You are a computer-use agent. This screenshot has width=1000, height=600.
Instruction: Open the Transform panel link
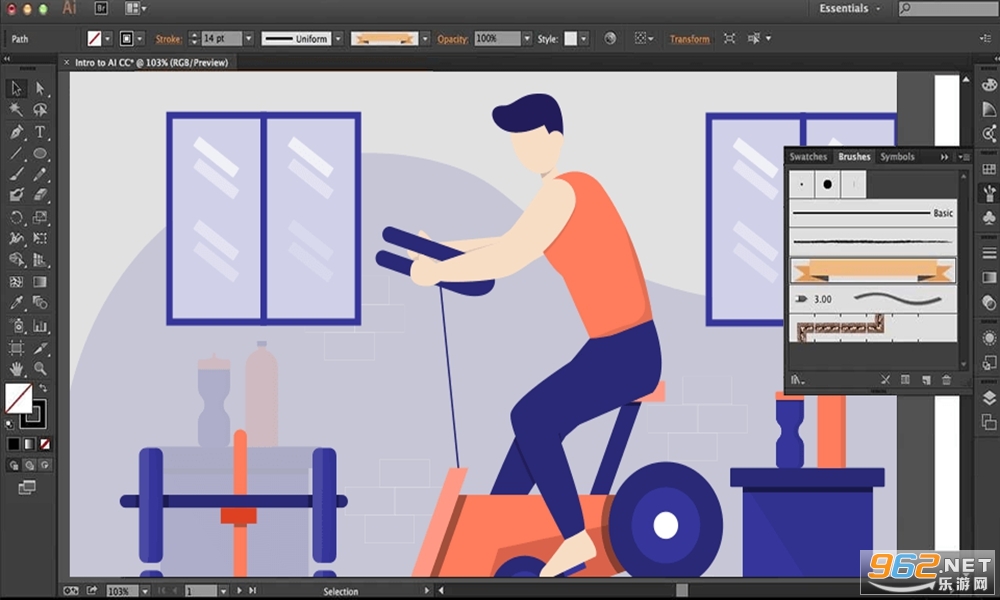[x=689, y=39]
